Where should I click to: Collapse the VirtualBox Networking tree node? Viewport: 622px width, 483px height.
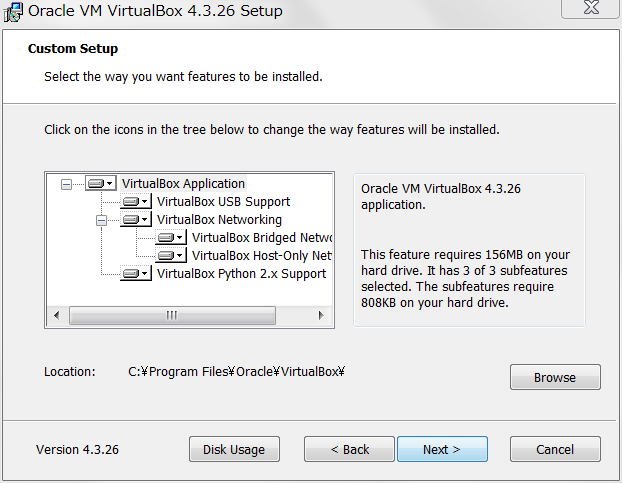pos(101,220)
